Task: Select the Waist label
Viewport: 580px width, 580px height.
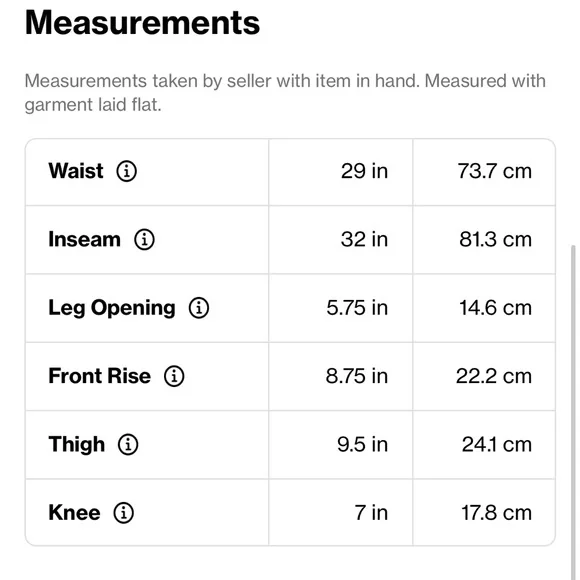Action: [76, 171]
